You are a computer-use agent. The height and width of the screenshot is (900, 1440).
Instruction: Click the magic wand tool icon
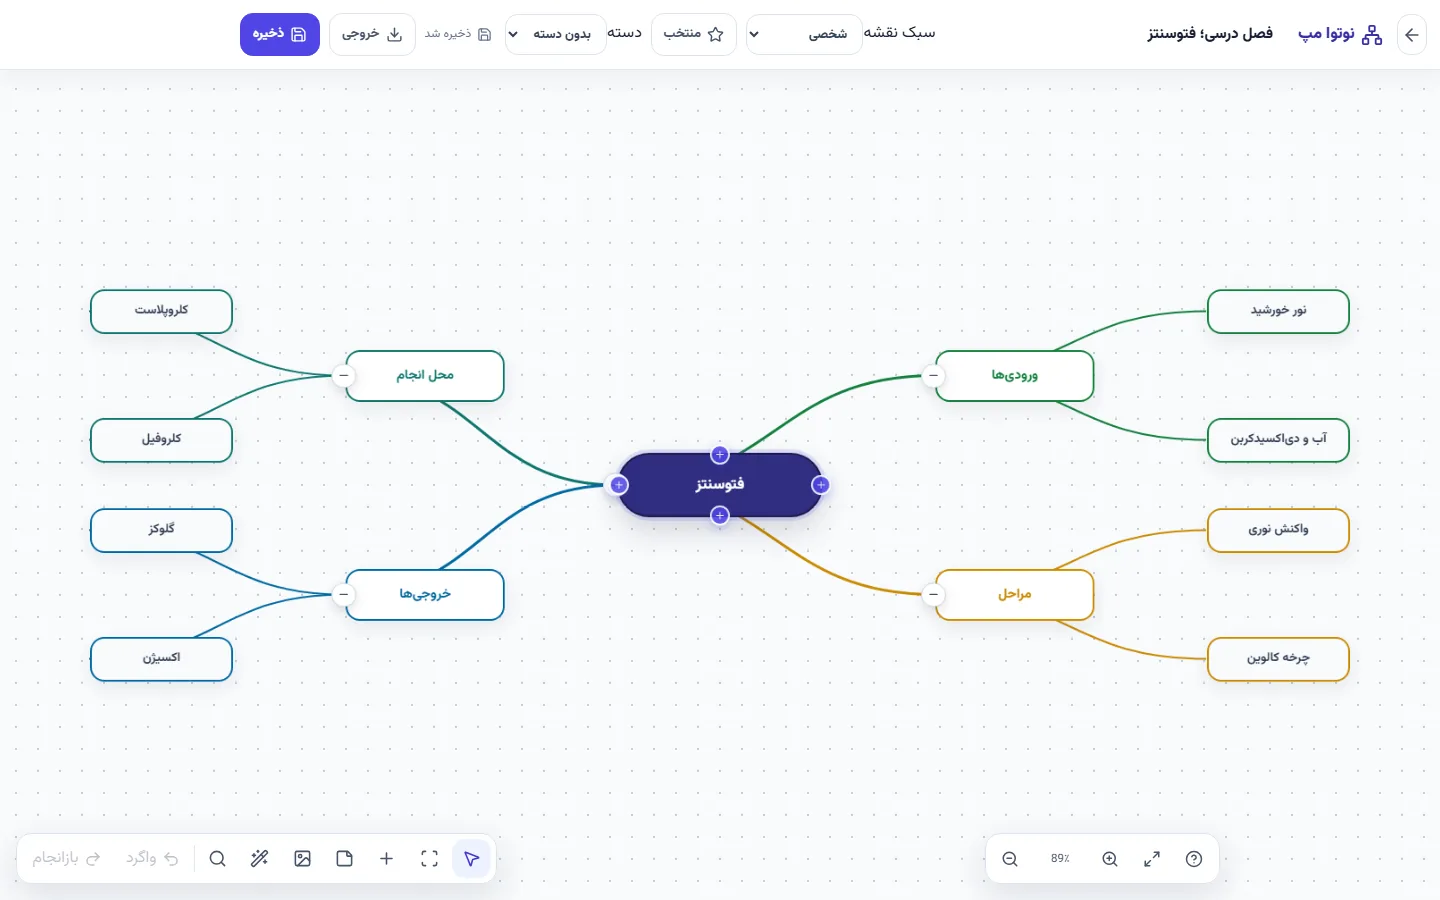[260, 859]
